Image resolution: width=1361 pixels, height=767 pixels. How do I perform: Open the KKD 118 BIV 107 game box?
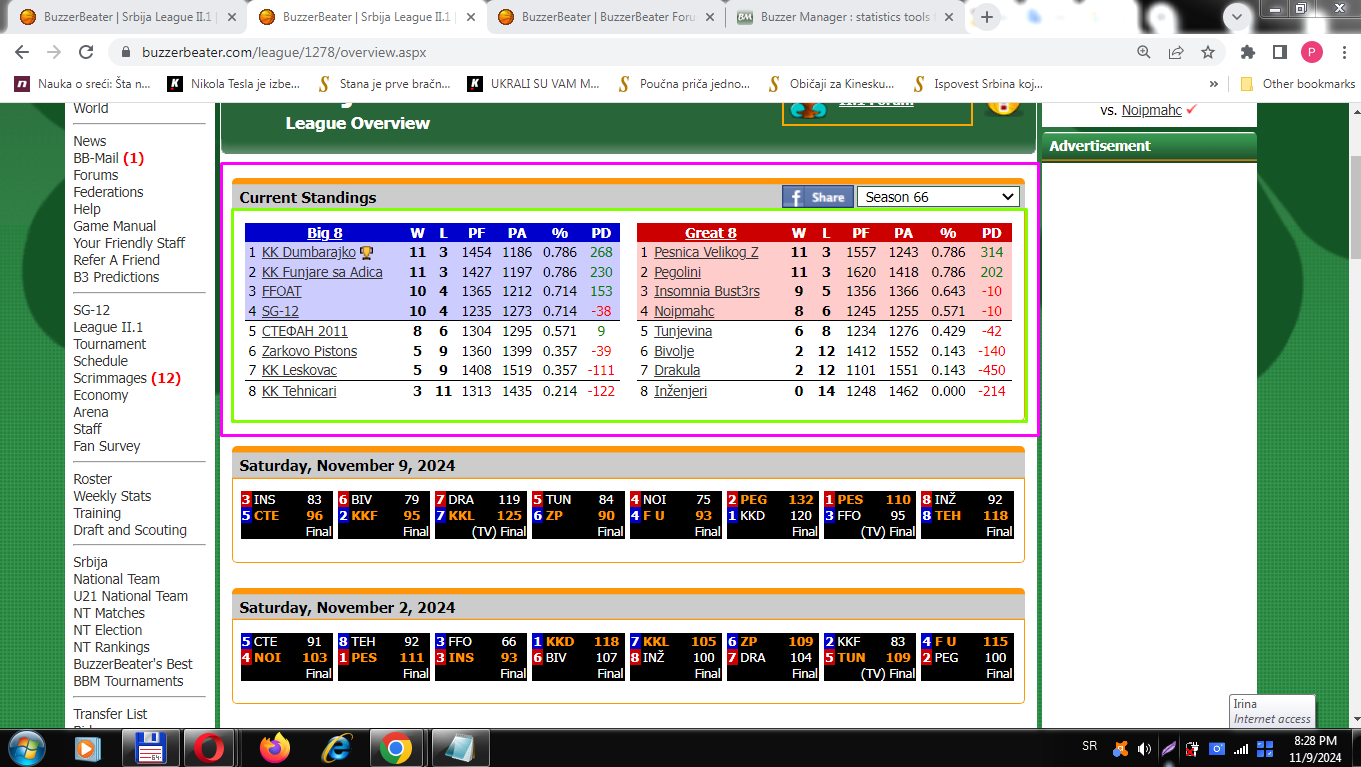pyautogui.click(x=577, y=657)
